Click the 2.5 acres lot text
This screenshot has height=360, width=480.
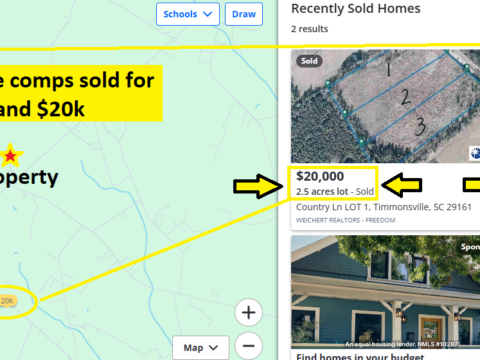(322, 192)
